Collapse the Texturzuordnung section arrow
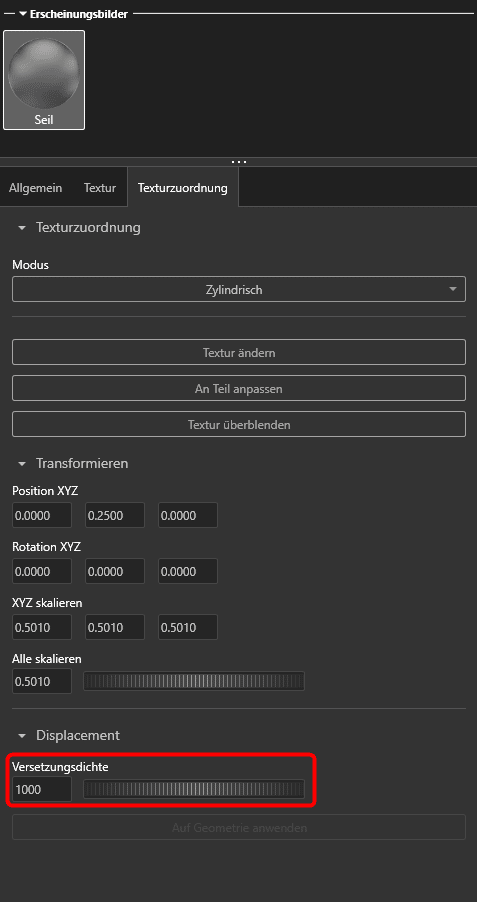The width and height of the screenshot is (477, 902). coord(22,228)
